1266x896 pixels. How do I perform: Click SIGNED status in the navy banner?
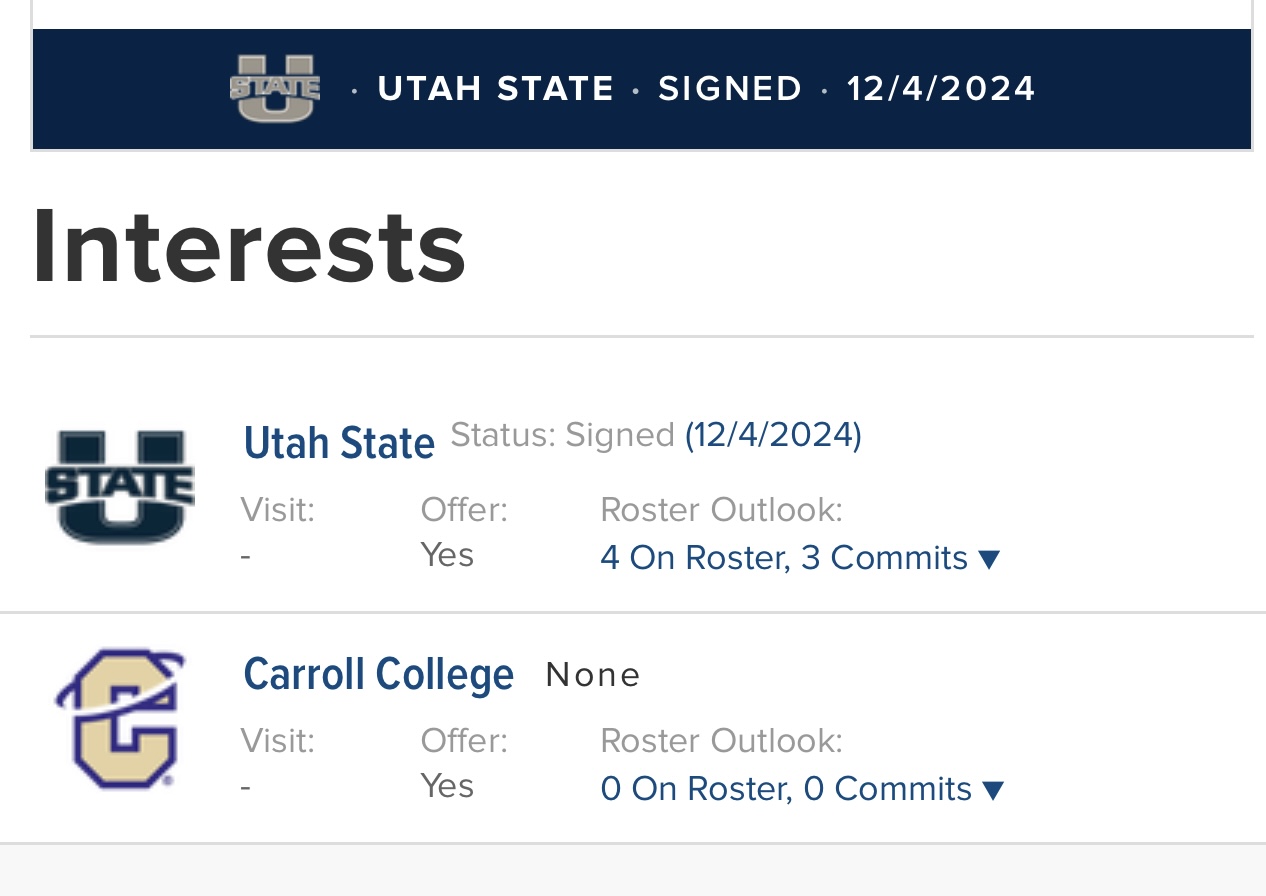pyautogui.click(x=730, y=89)
